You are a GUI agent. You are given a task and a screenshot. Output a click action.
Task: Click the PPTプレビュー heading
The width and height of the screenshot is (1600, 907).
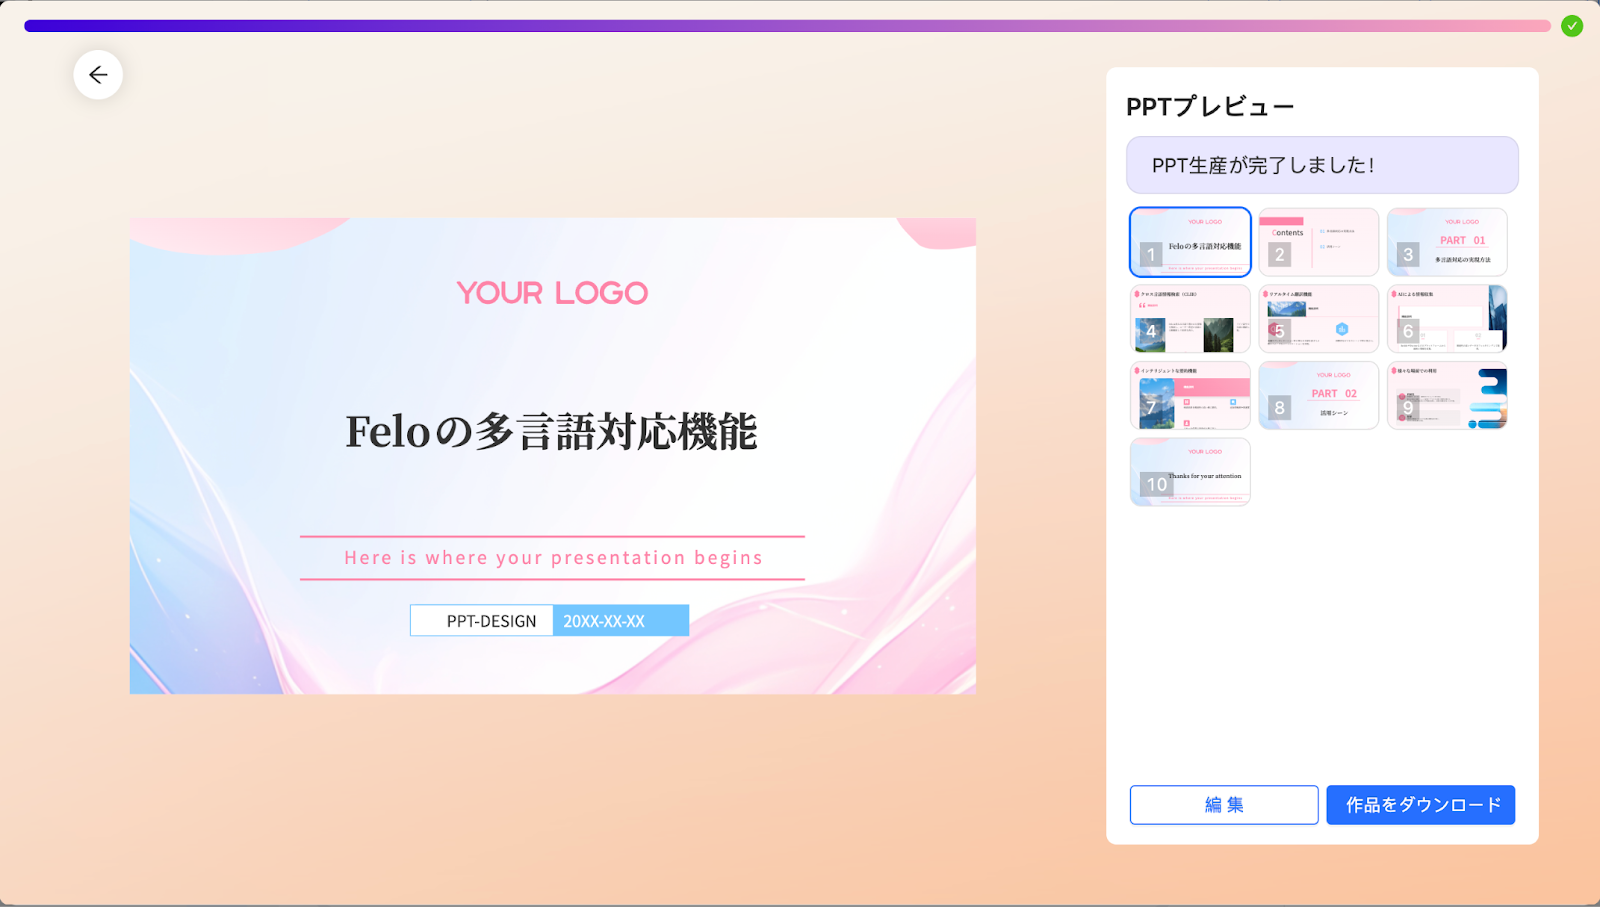(x=1210, y=107)
